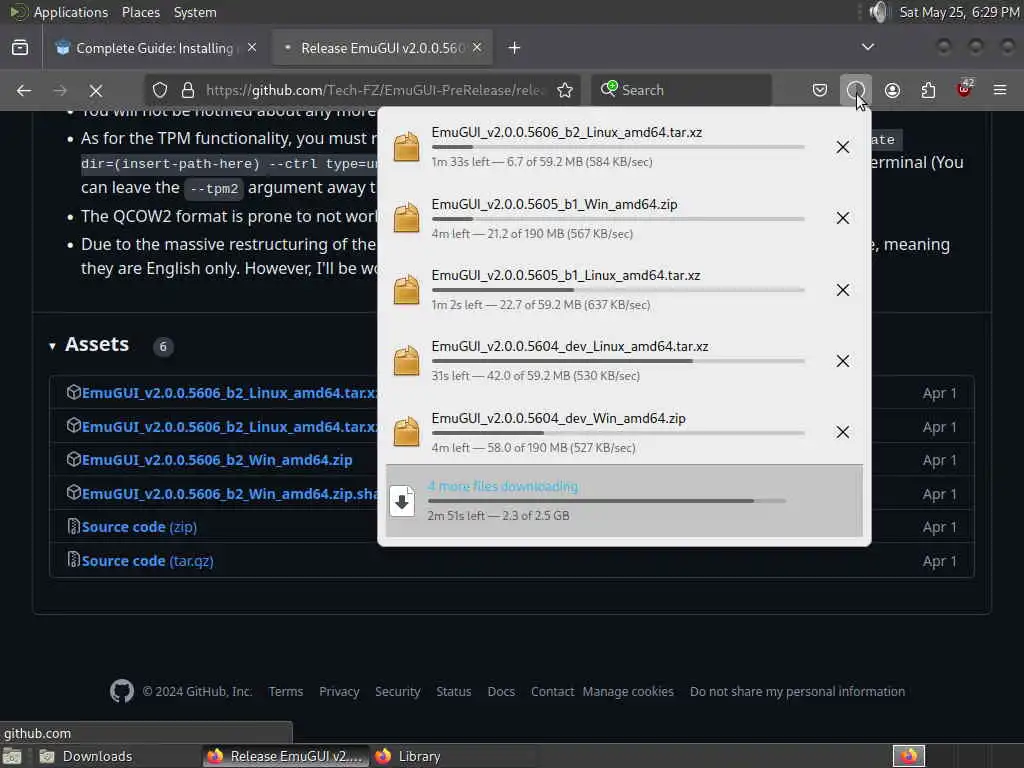Click the uBlock extension icon with badge

pyautogui.click(x=965, y=89)
